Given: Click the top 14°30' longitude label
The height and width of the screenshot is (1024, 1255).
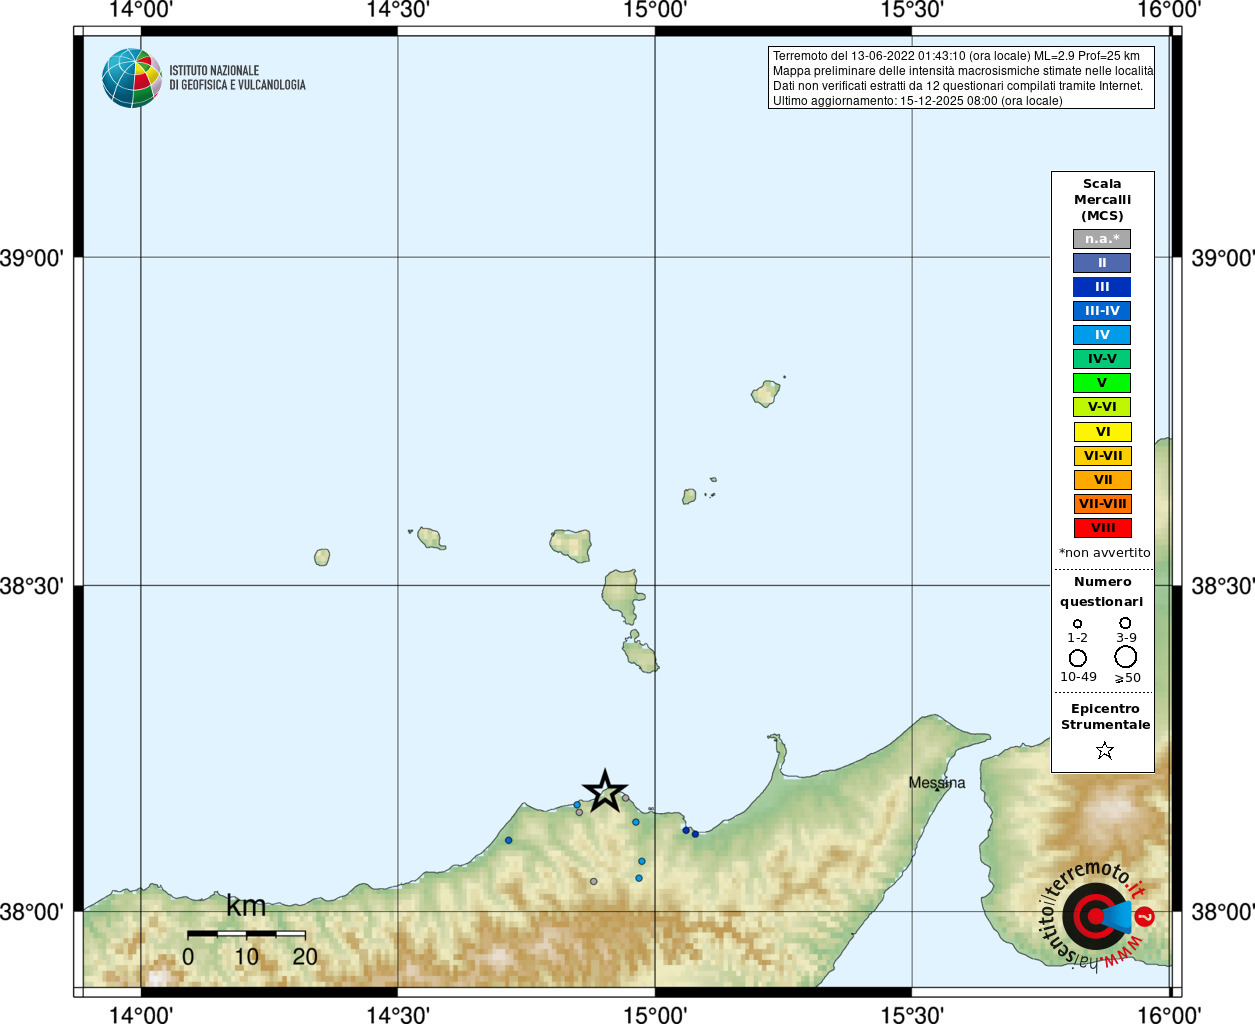Looking at the screenshot, I should (x=398, y=10).
